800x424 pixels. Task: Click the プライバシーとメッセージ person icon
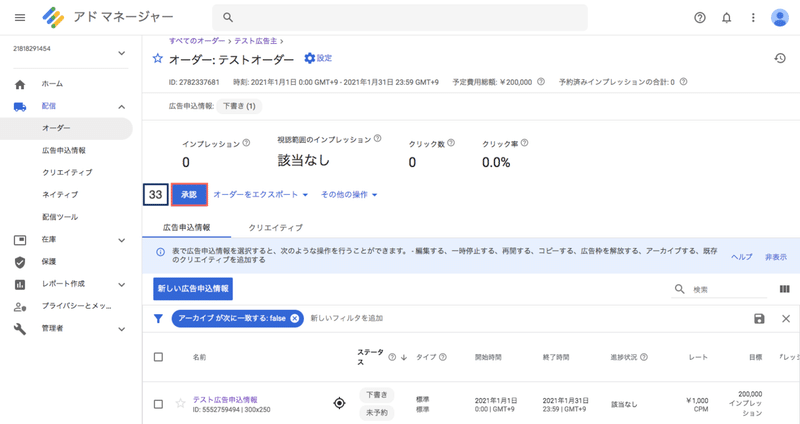click(20, 307)
